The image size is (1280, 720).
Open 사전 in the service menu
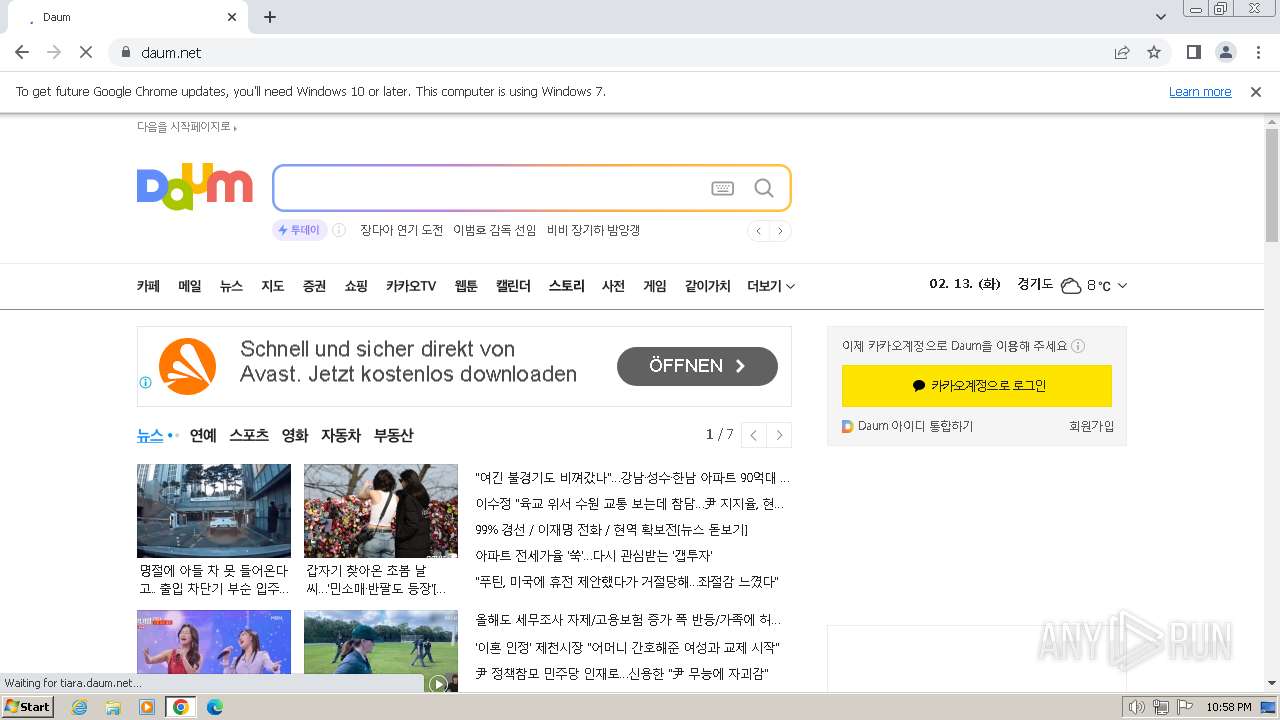coord(613,286)
